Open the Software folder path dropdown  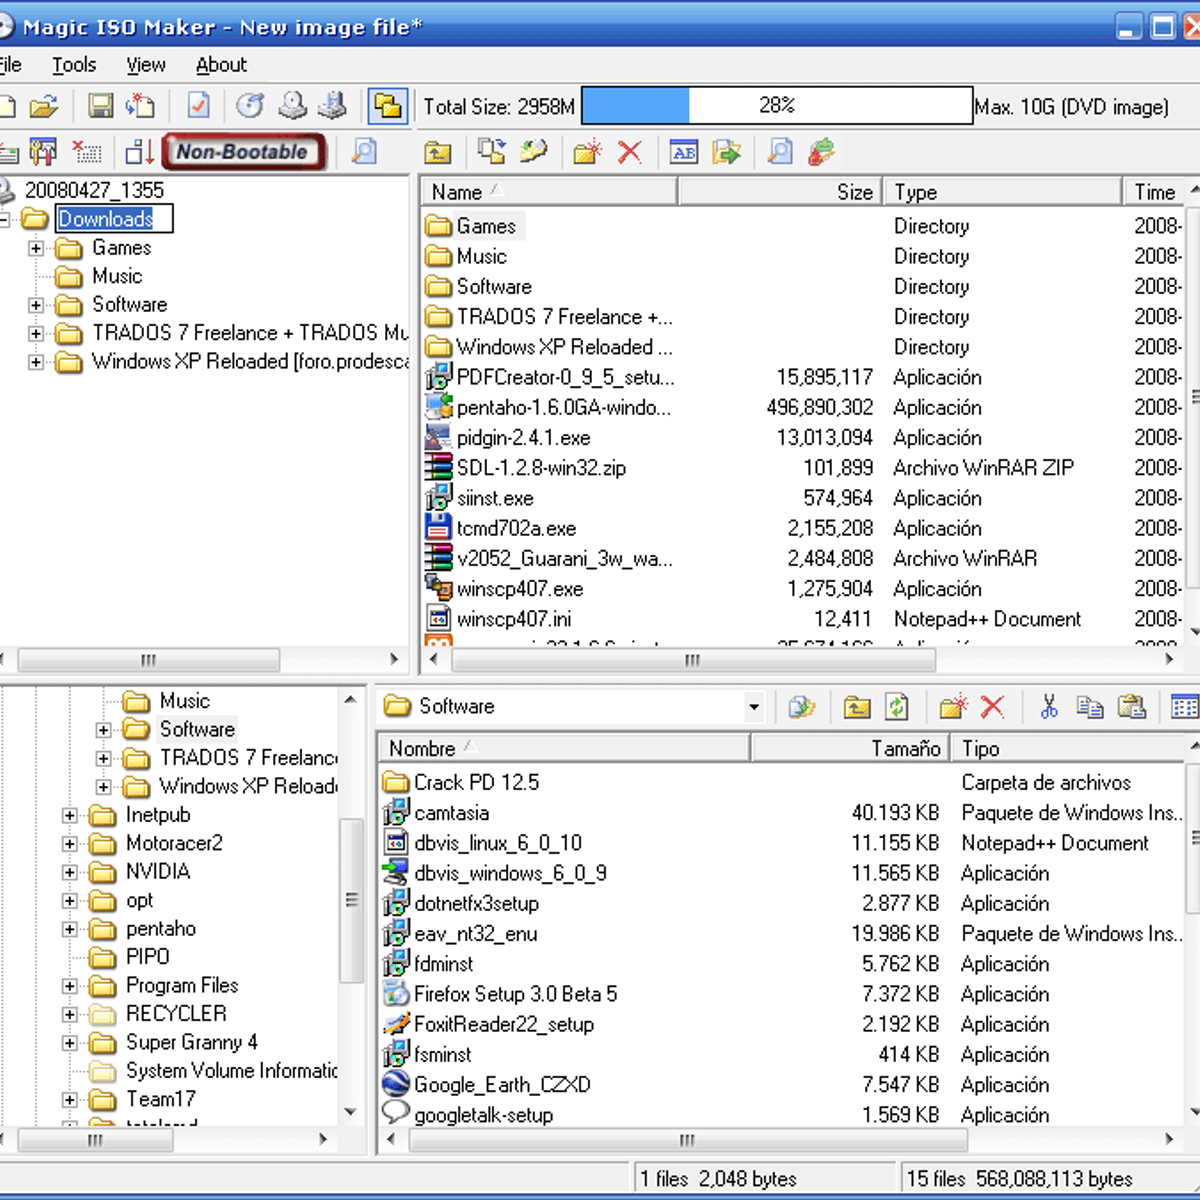point(754,707)
